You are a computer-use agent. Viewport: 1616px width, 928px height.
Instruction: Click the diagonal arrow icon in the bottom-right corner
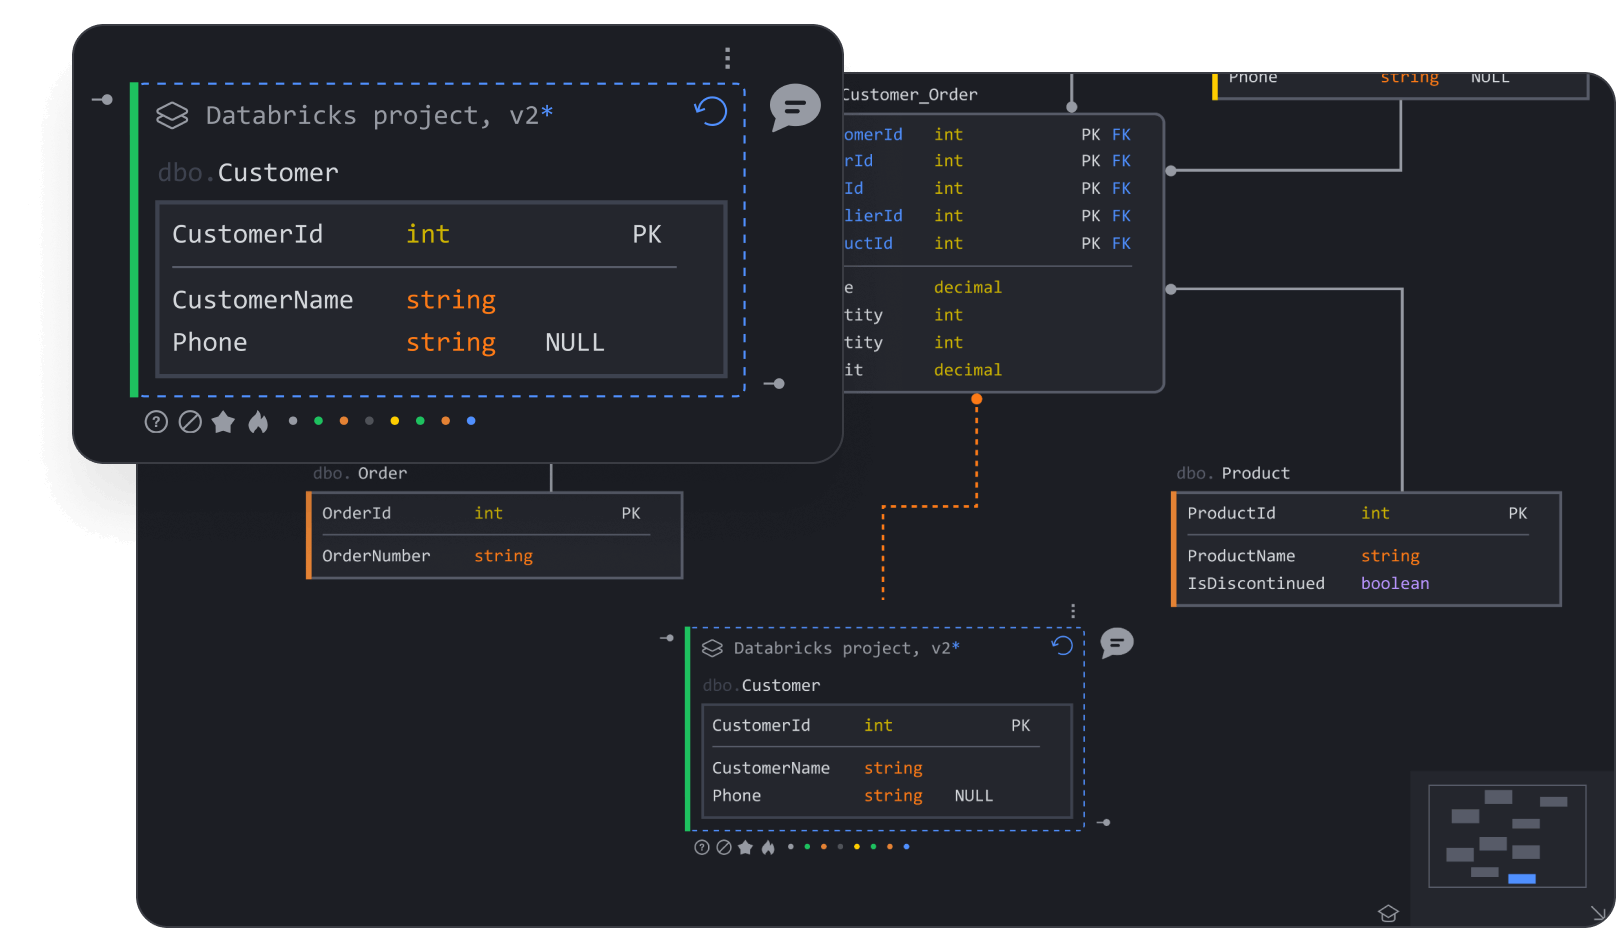coord(1598,913)
